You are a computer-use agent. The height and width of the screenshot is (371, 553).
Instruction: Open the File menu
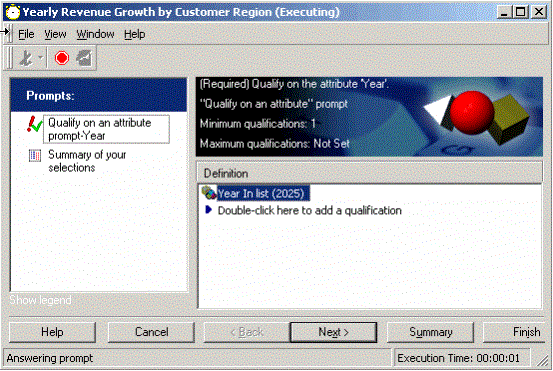[26, 34]
